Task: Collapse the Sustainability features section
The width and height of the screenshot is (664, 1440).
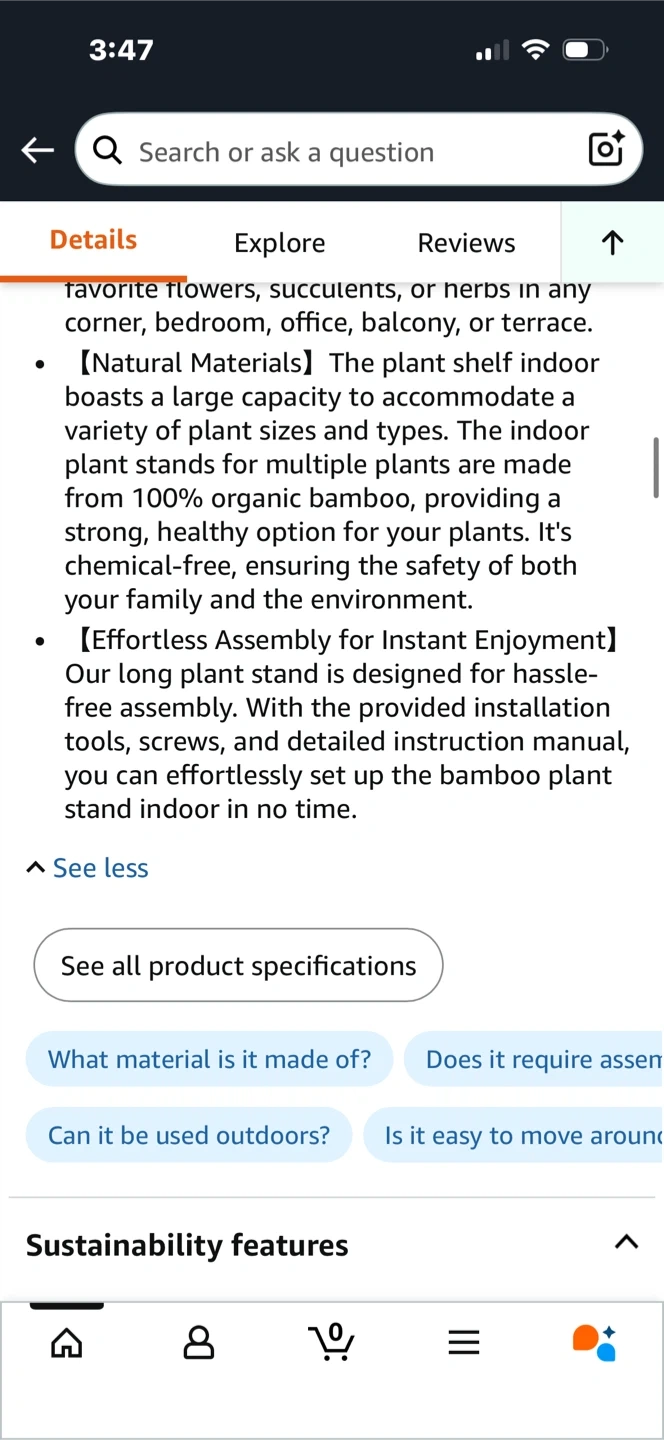Action: [626, 1242]
